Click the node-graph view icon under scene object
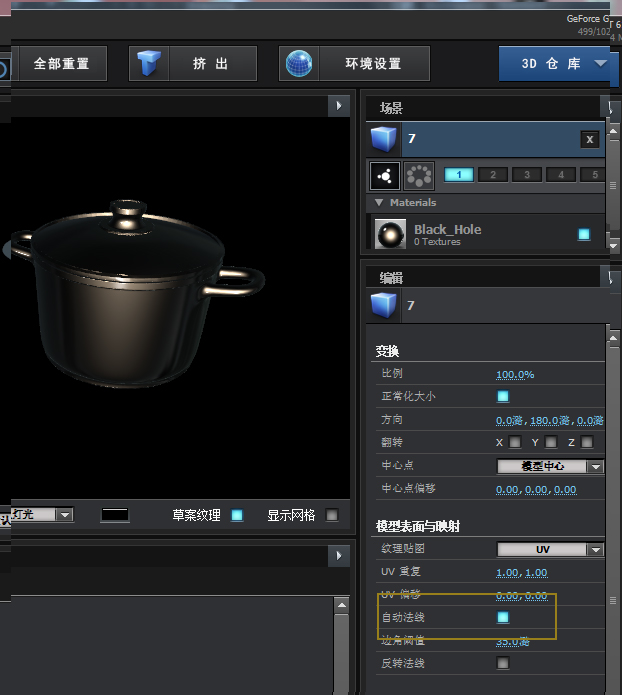 tap(385, 176)
